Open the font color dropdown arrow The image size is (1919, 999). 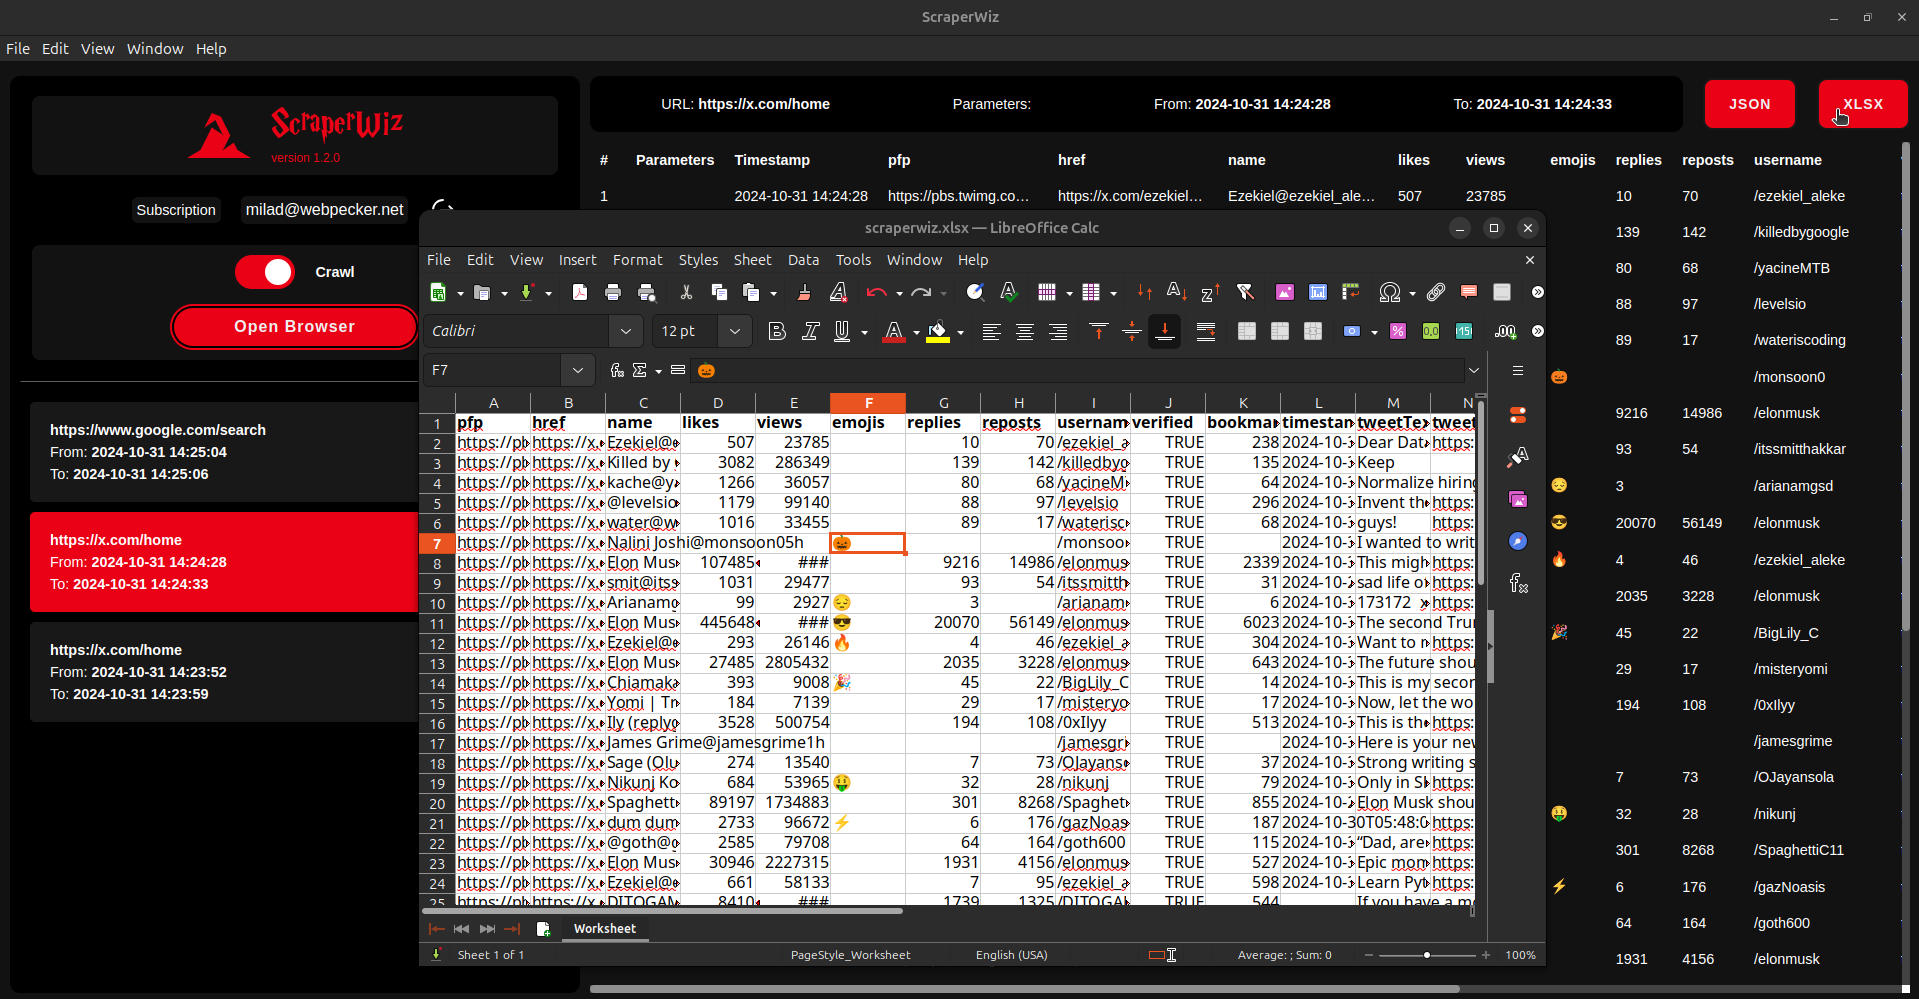[x=916, y=332]
